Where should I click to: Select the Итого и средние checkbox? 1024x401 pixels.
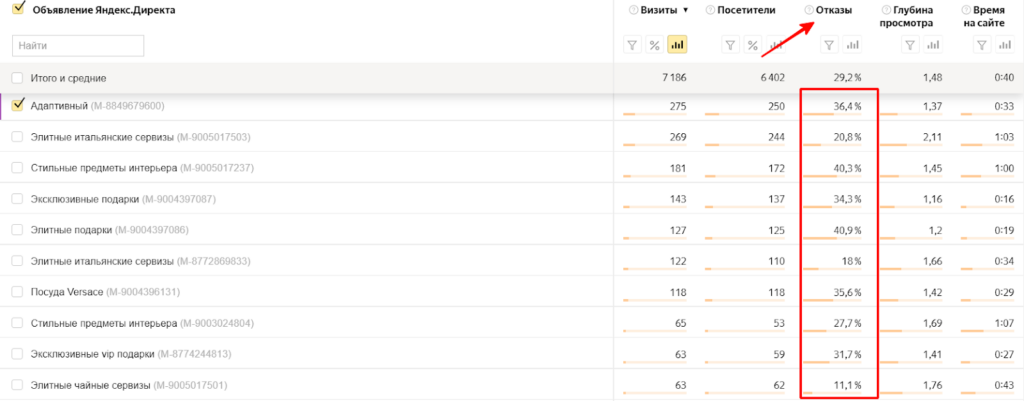[17, 77]
